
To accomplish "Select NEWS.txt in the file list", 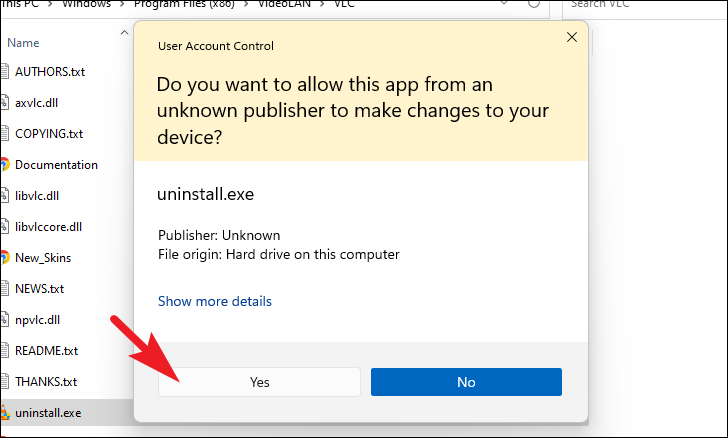I will pyautogui.click(x=39, y=289).
